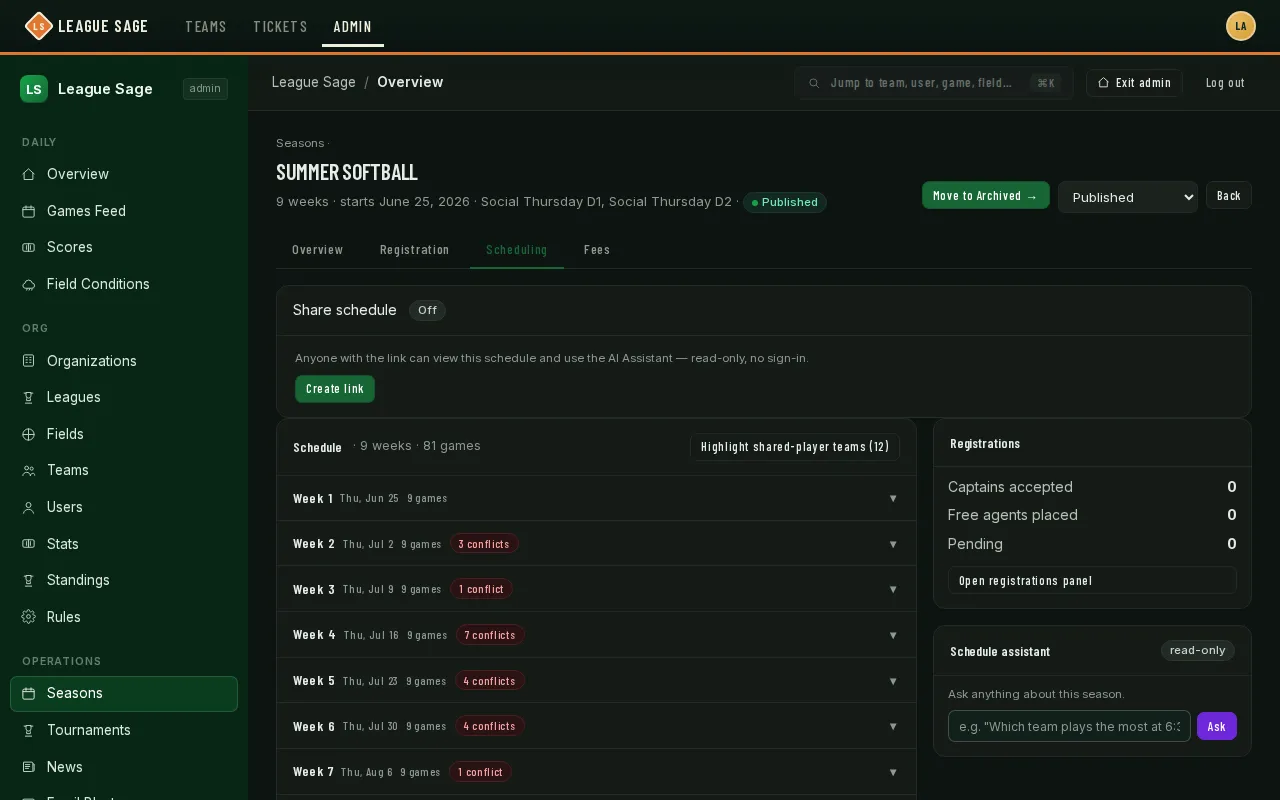Image resolution: width=1280 pixels, height=800 pixels.
Task: Click the Rules gear icon
Action: 29,617
